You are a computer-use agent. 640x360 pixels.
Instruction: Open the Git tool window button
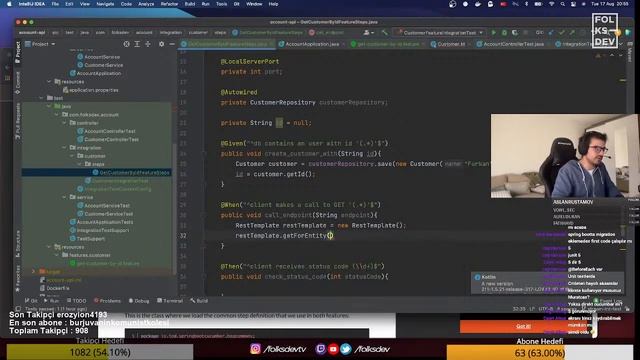pos(31,301)
